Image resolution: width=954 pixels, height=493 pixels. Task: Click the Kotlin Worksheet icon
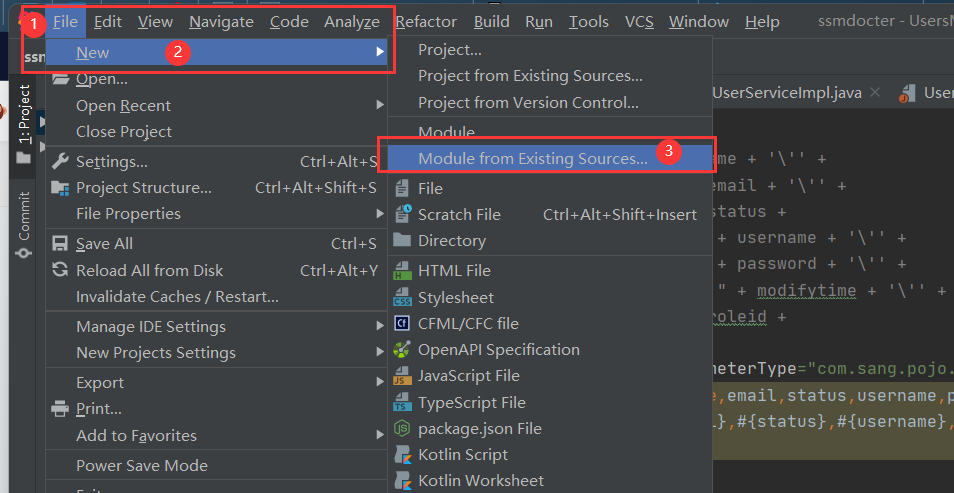tap(402, 481)
